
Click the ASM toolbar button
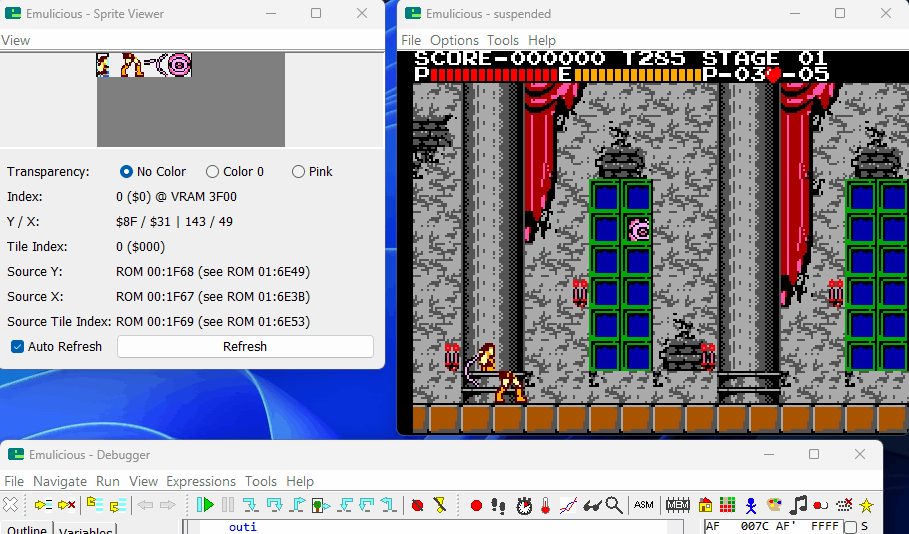(643, 505)
